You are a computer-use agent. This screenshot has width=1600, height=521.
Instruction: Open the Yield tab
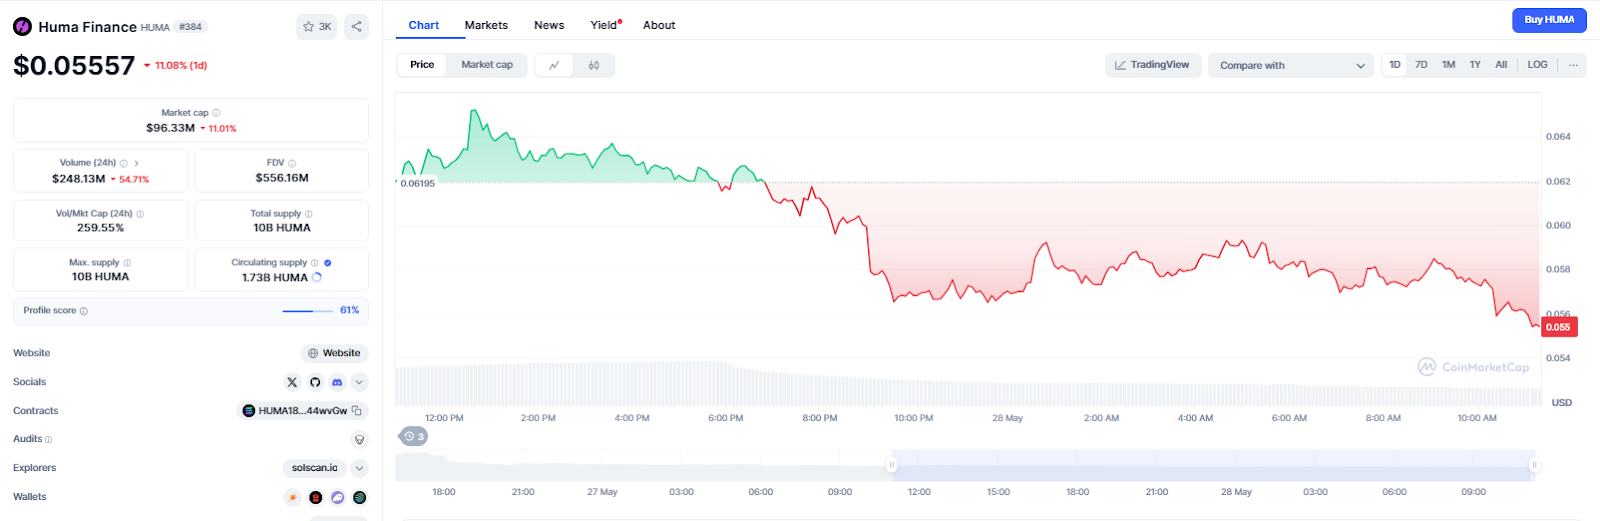pyautogui.click(x=605, y=25)
